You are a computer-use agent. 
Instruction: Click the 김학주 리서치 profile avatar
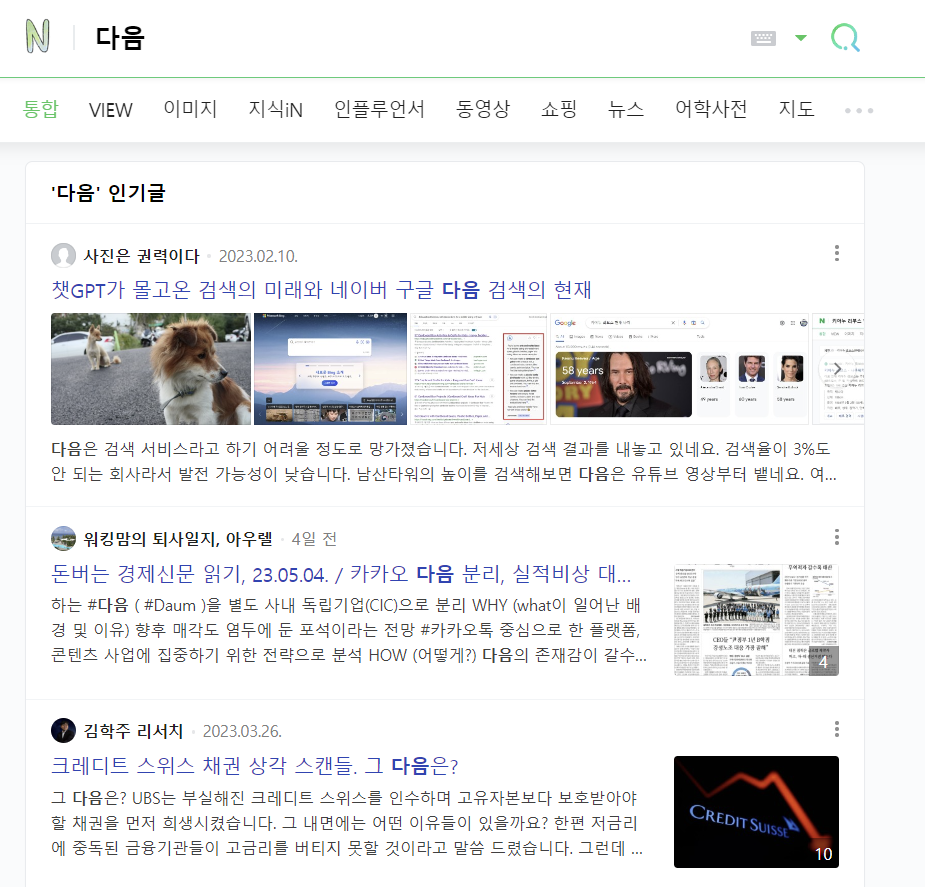click(x=63, y=731)
